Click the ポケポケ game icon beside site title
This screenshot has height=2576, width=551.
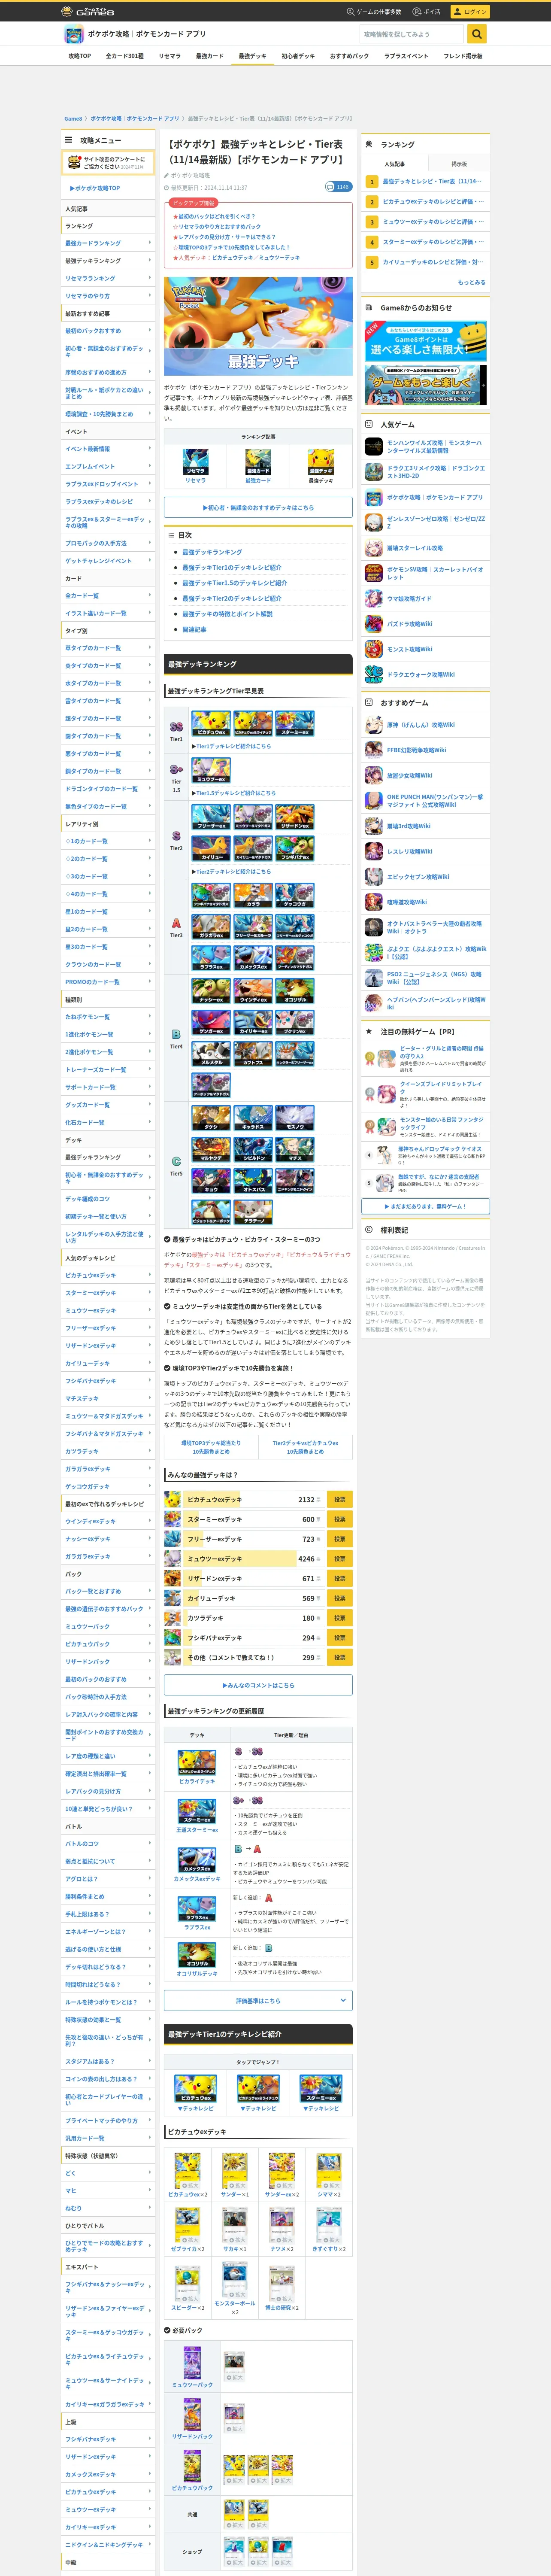click(x=73, y=34)
